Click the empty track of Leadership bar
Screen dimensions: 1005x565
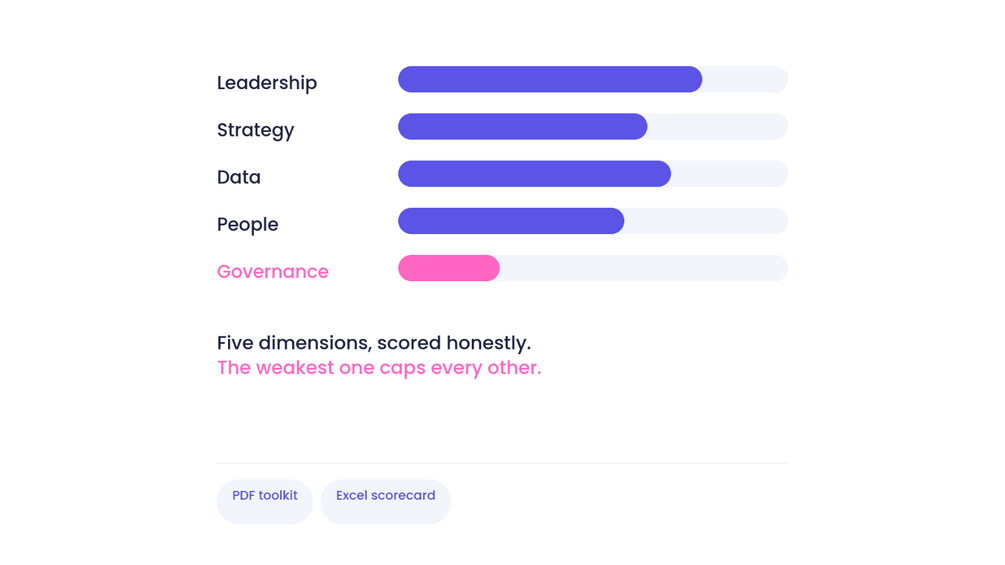pos(745,79)
